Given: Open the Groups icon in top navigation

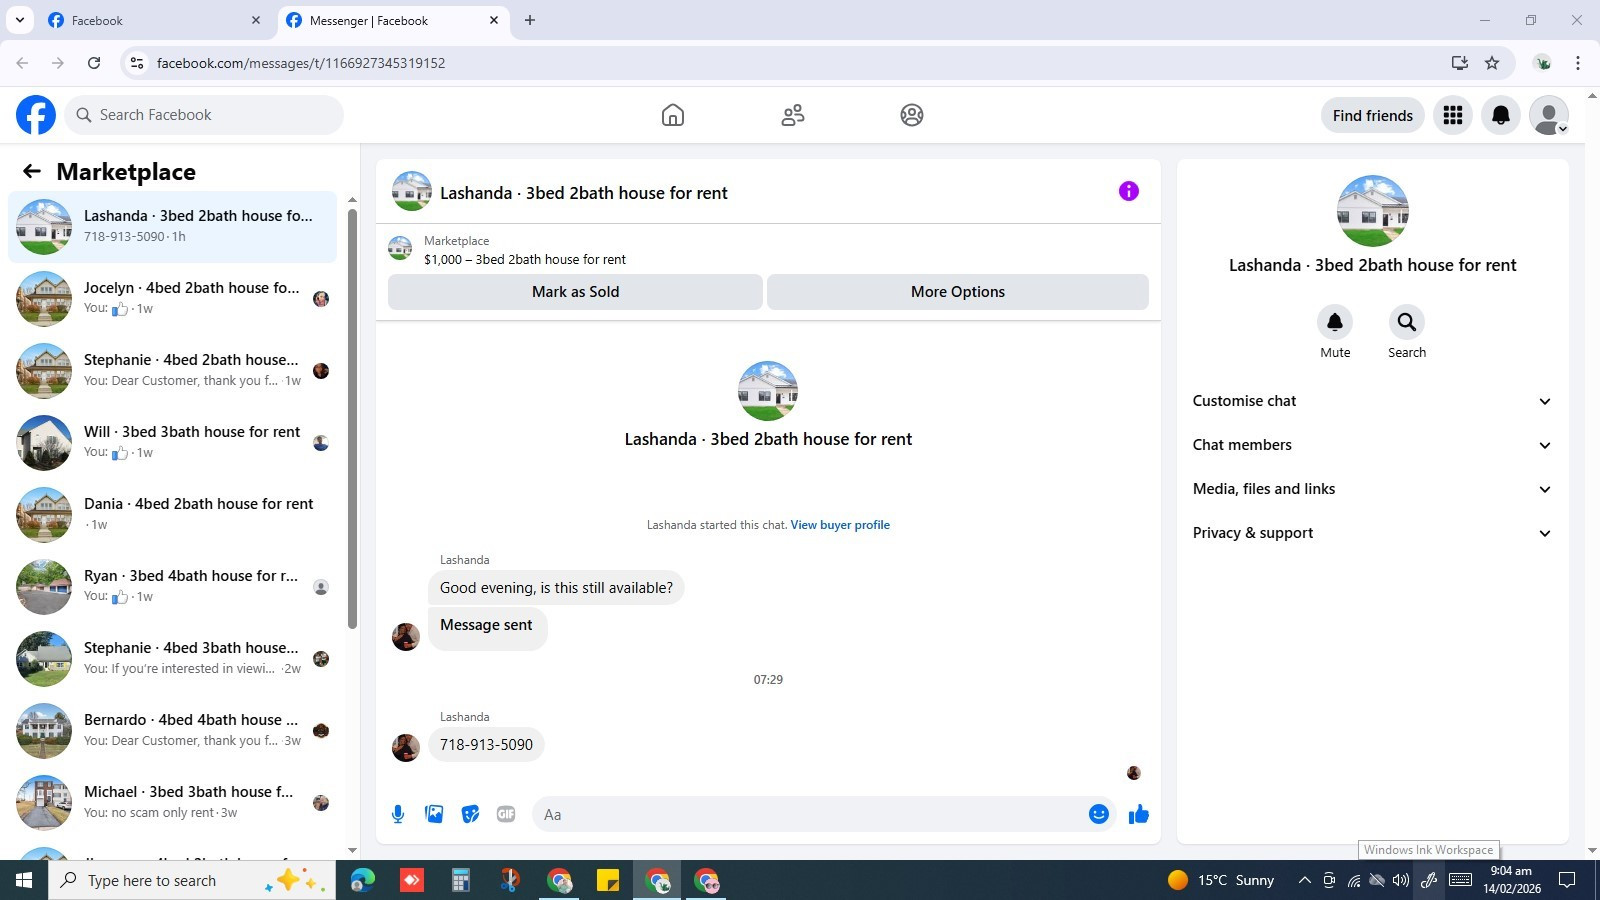Looking at the screenshot, I should [912, 115].
